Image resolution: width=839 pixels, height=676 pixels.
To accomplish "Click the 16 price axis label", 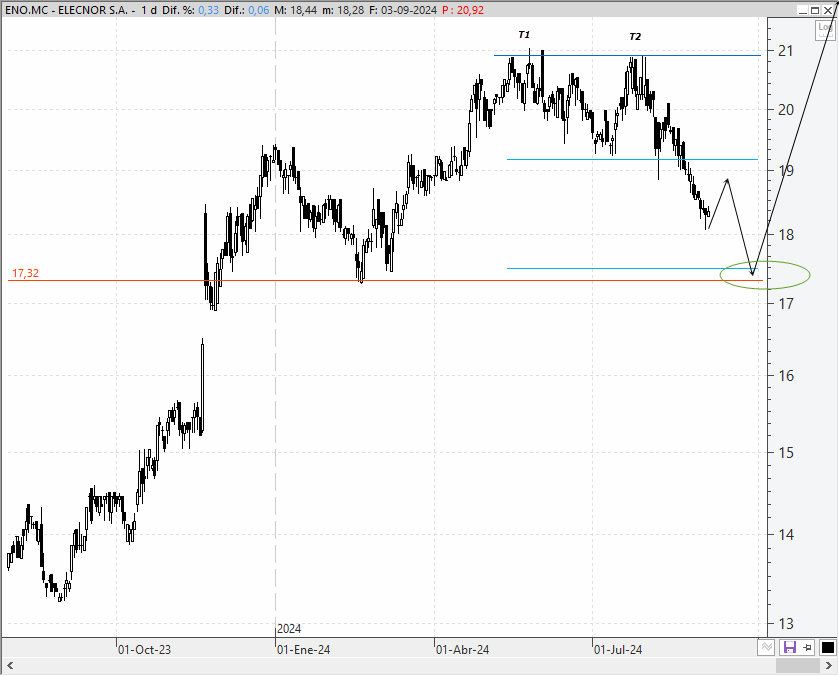I will coord(785,376).
